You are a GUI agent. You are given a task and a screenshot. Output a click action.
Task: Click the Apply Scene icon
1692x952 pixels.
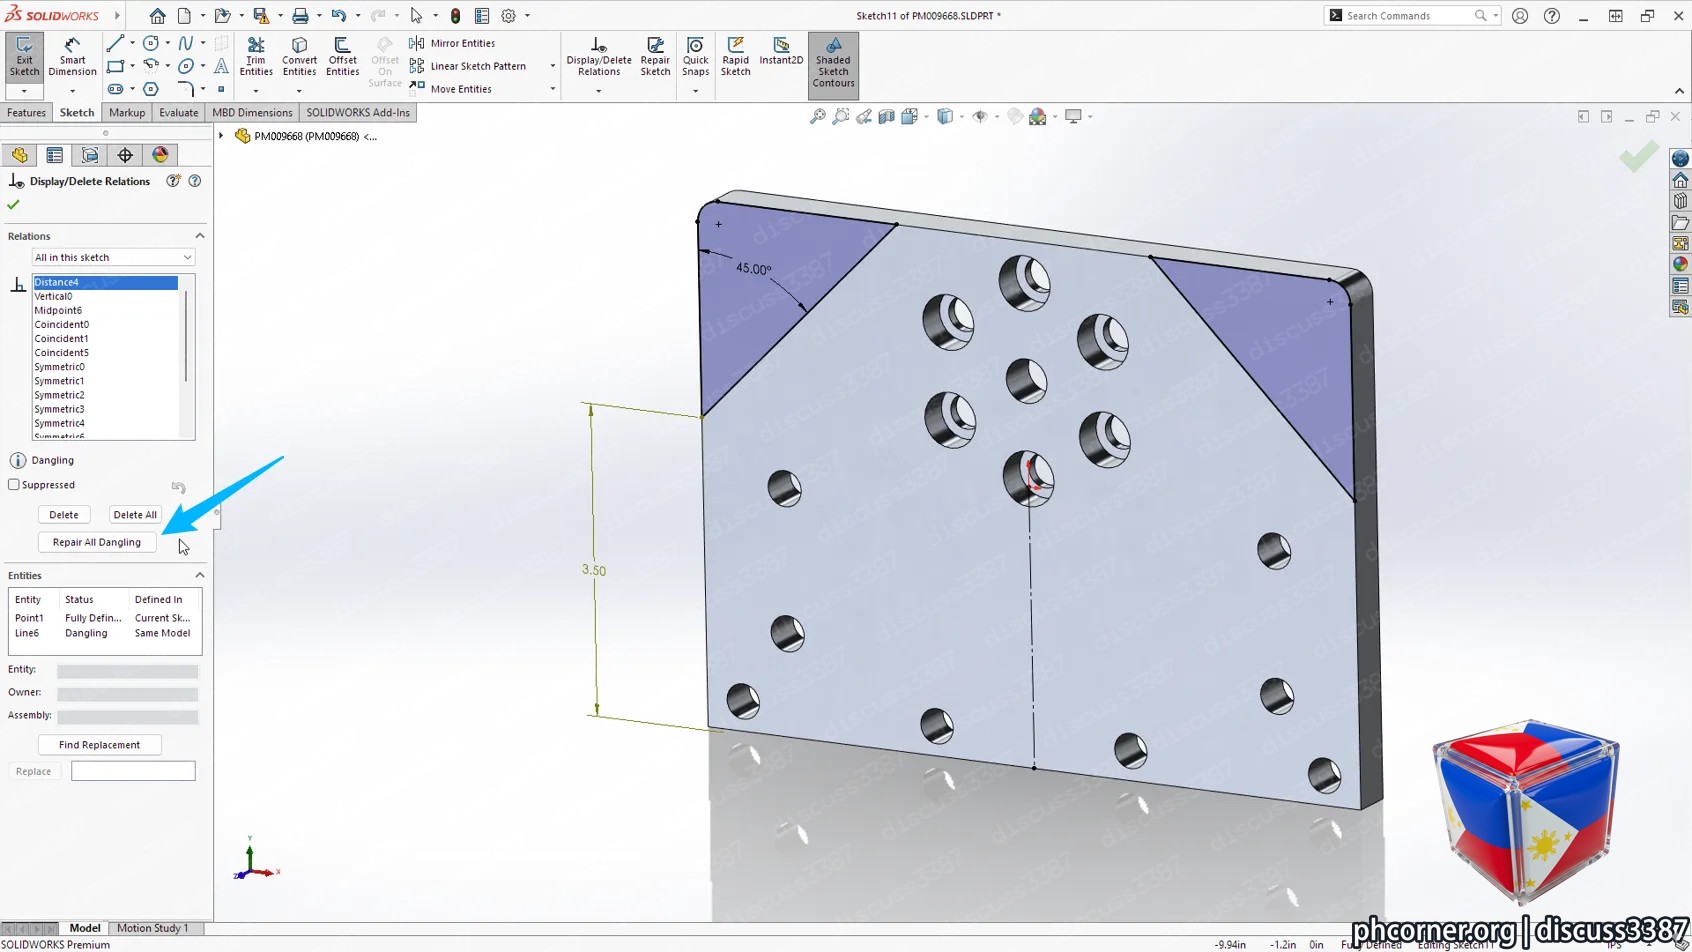[x=1038, y=117]
